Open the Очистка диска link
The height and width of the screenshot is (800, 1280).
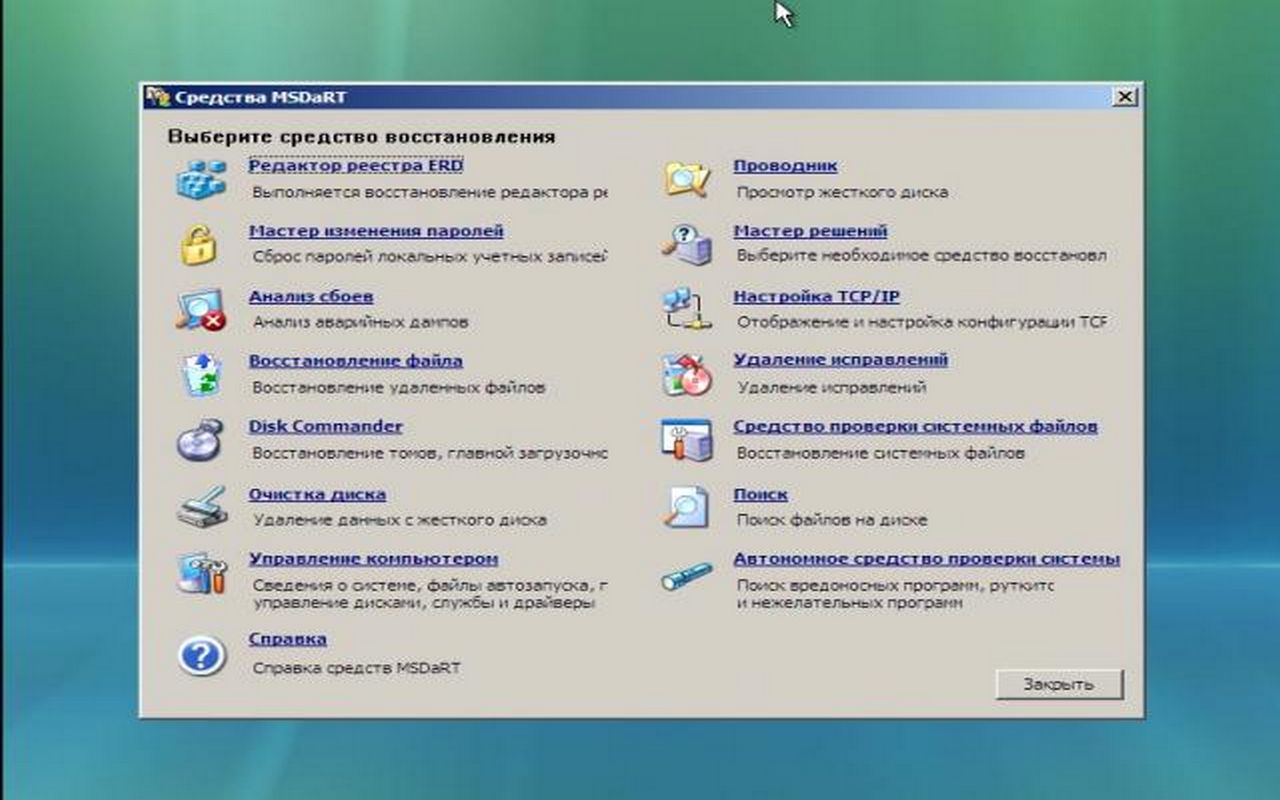[317, 494]
